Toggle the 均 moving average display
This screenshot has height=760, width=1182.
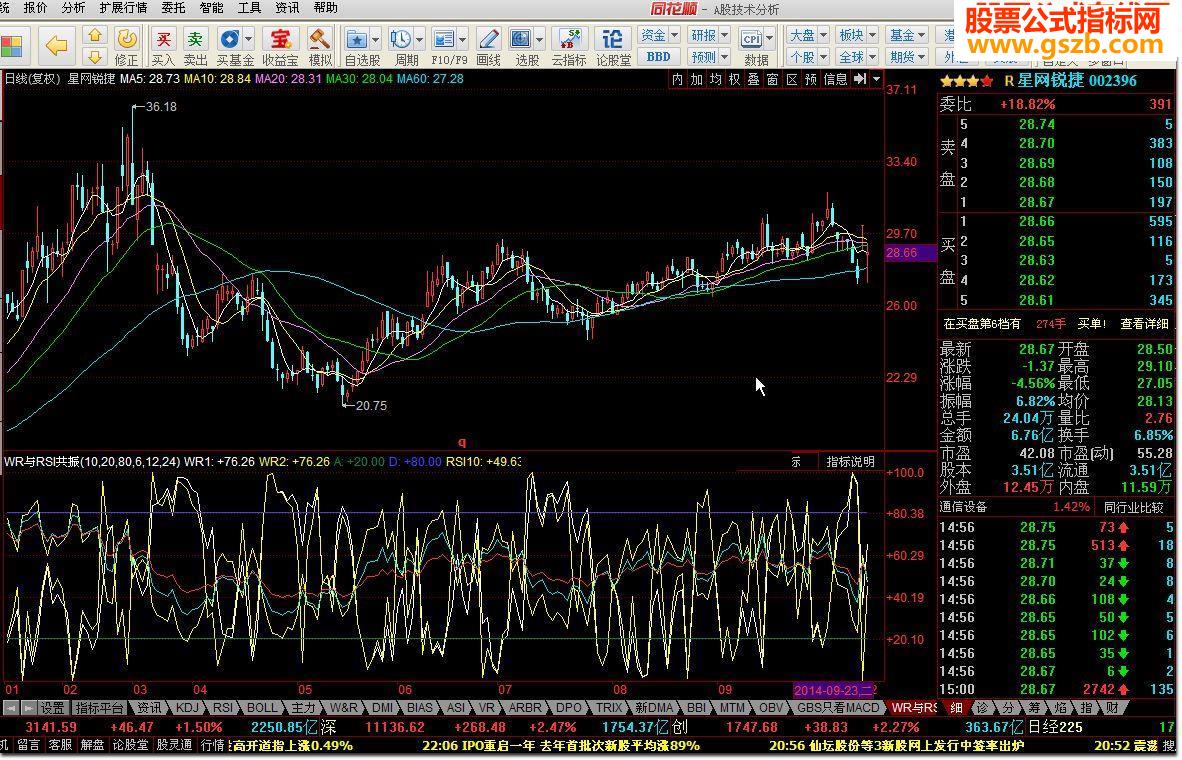coord(715,79)
